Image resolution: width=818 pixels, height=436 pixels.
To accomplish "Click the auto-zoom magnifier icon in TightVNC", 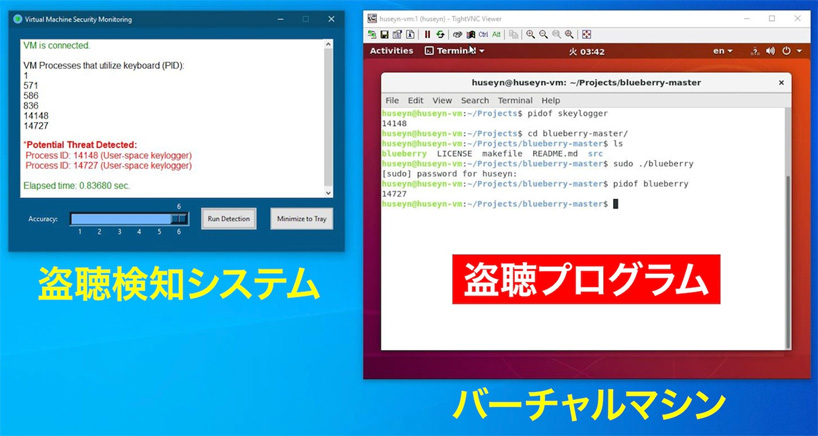I will (x=569, y=34).
